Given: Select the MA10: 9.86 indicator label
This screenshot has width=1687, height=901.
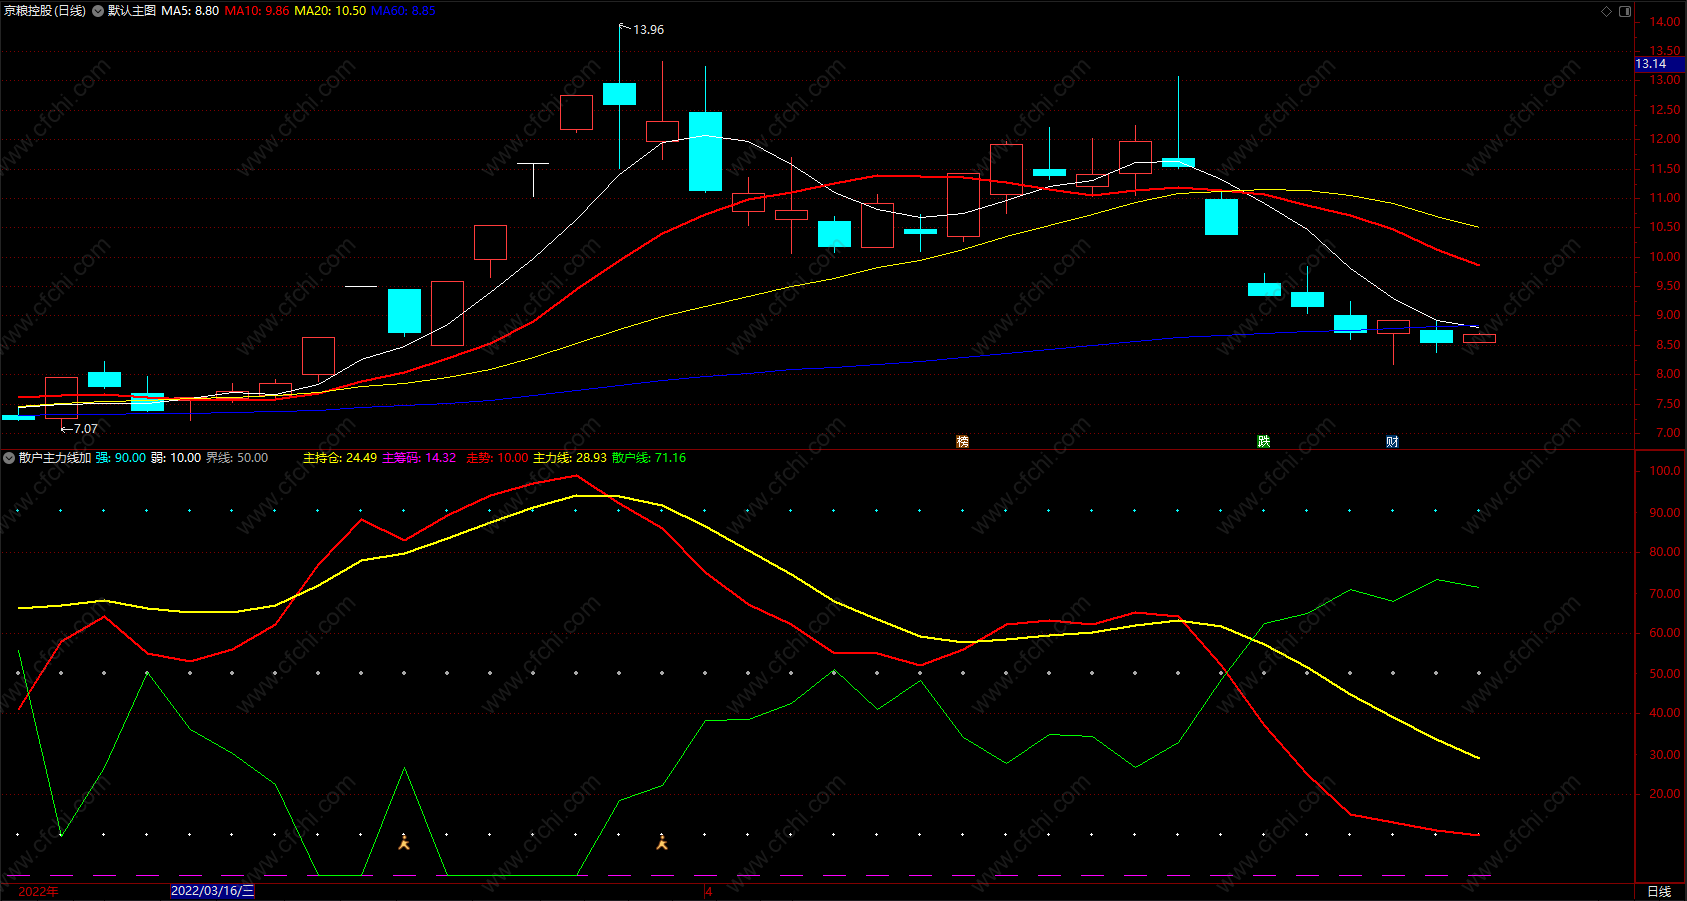Looking at the screenshot, I should 257,11.
